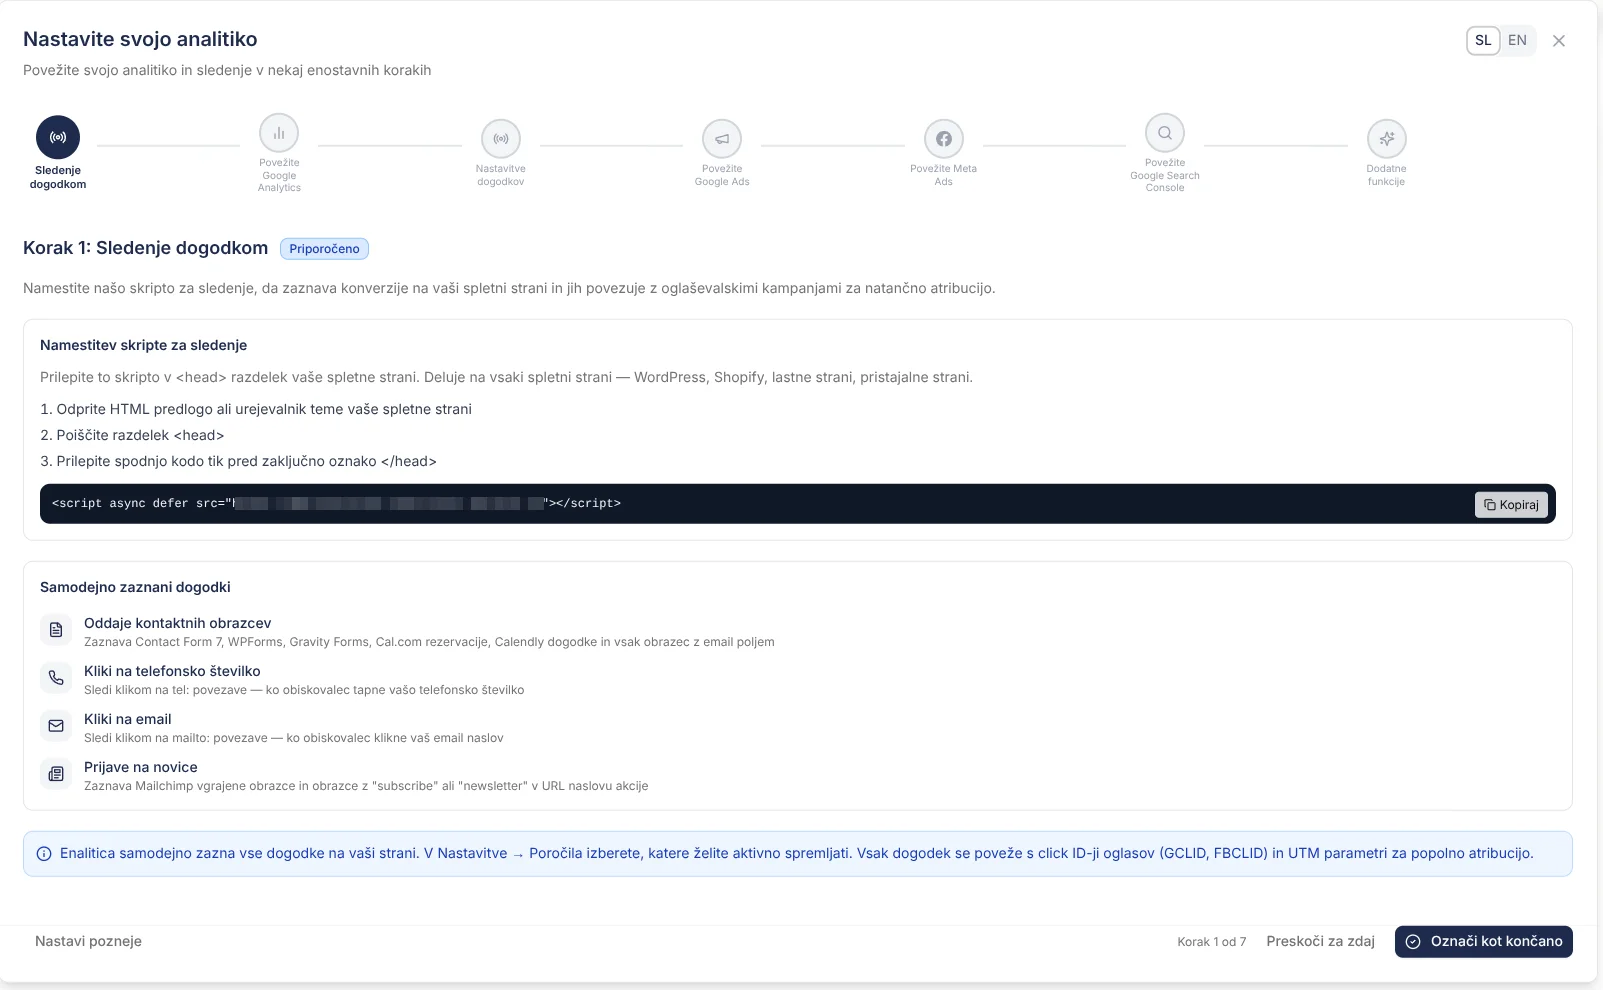
Task: Open Google Search Console magnifier step
Action: pos(1165,133)
